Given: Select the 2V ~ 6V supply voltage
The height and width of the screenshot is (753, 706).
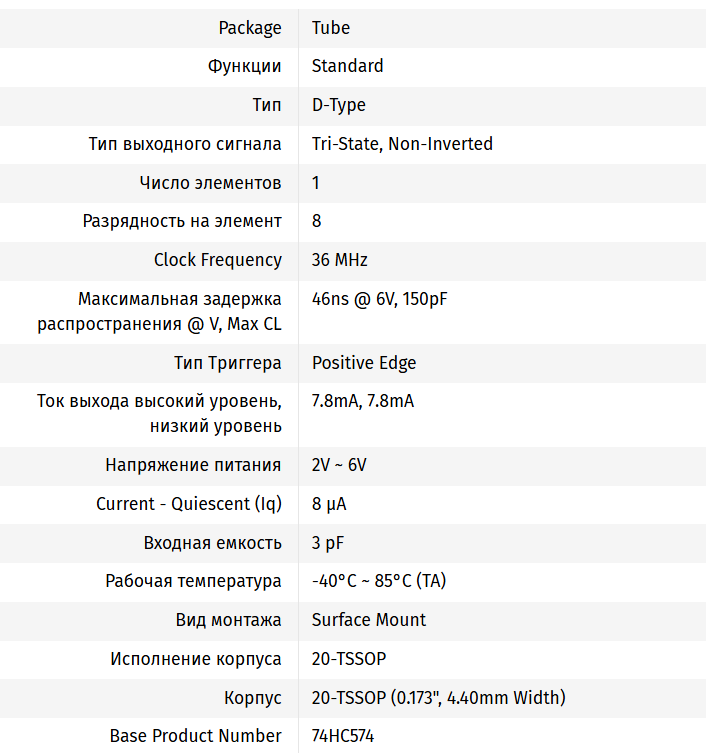Looking at the screenshot, I should click(339, 465).
